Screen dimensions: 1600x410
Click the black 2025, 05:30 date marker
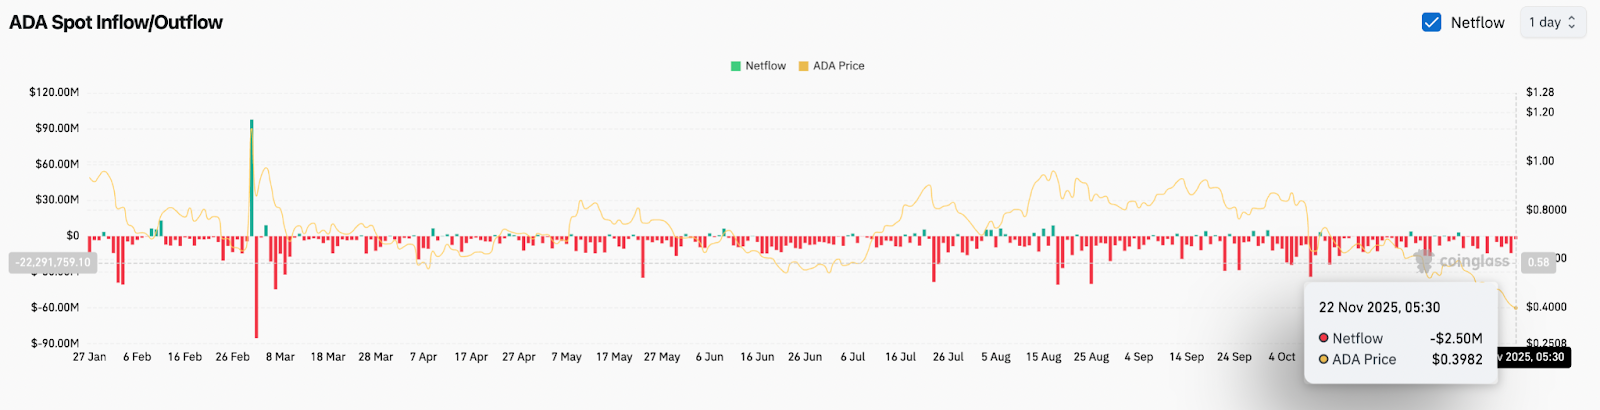(1532, 357)
